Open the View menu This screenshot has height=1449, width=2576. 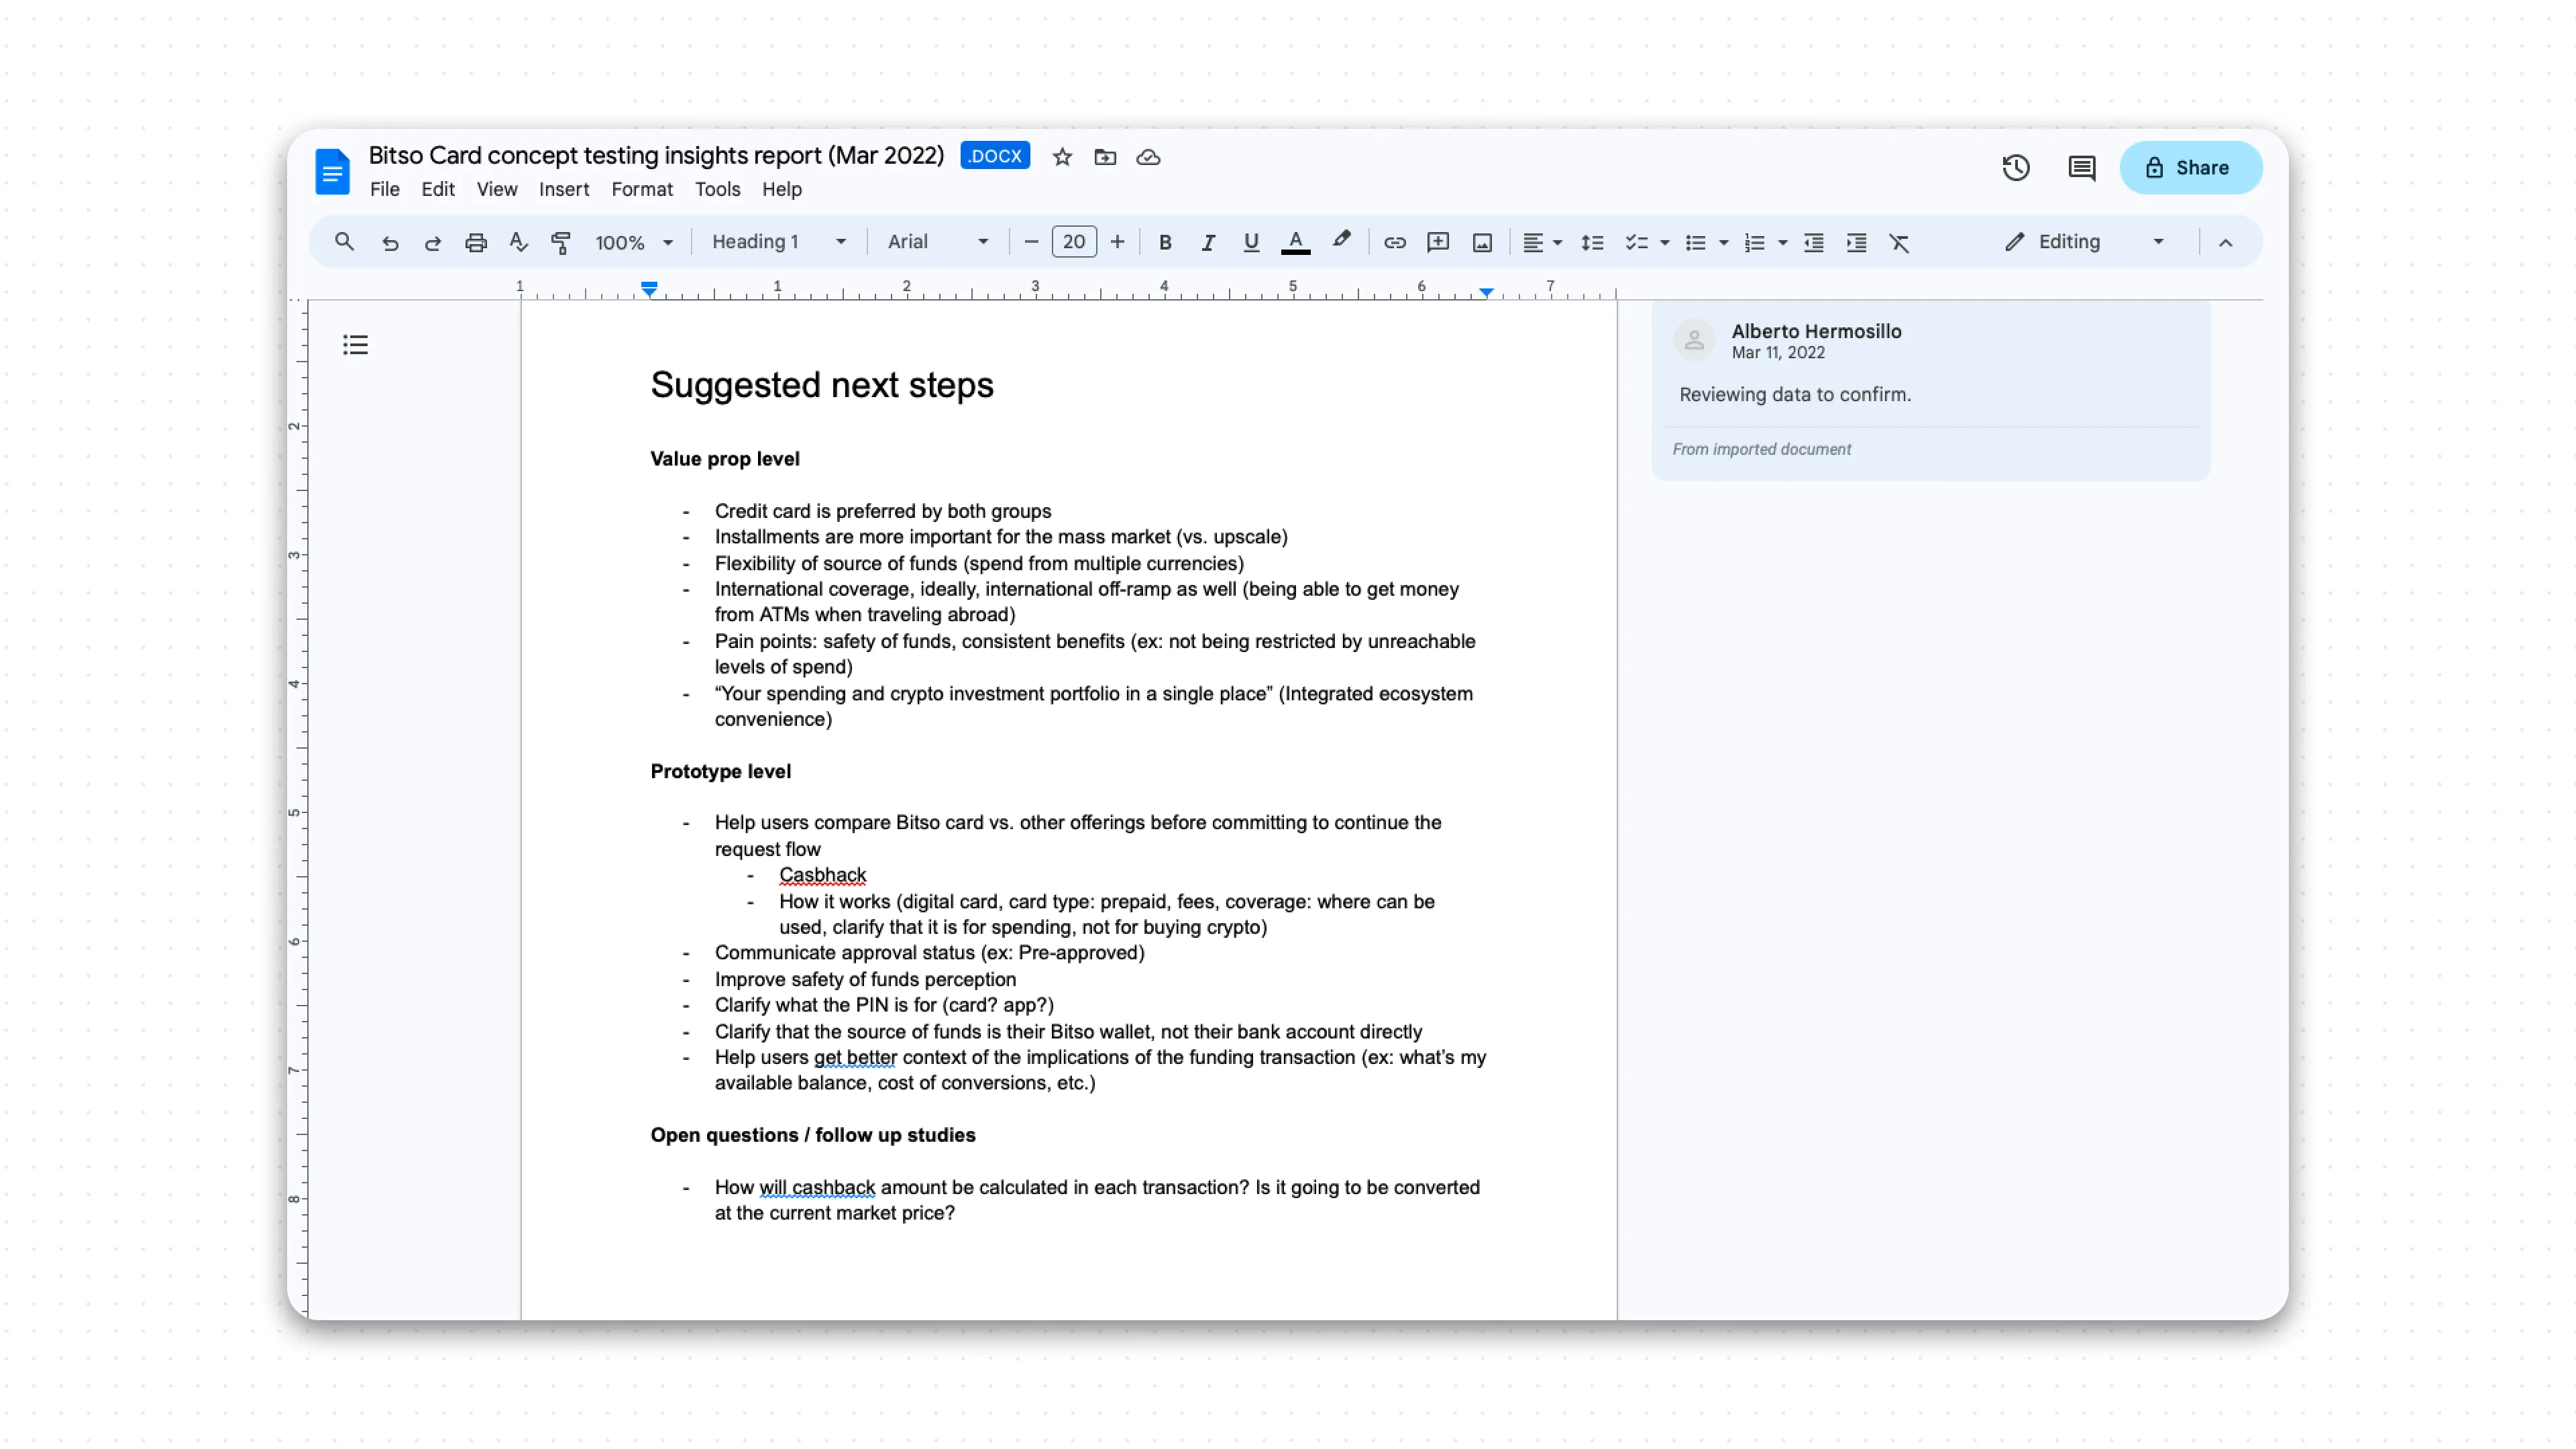[496, 189]
